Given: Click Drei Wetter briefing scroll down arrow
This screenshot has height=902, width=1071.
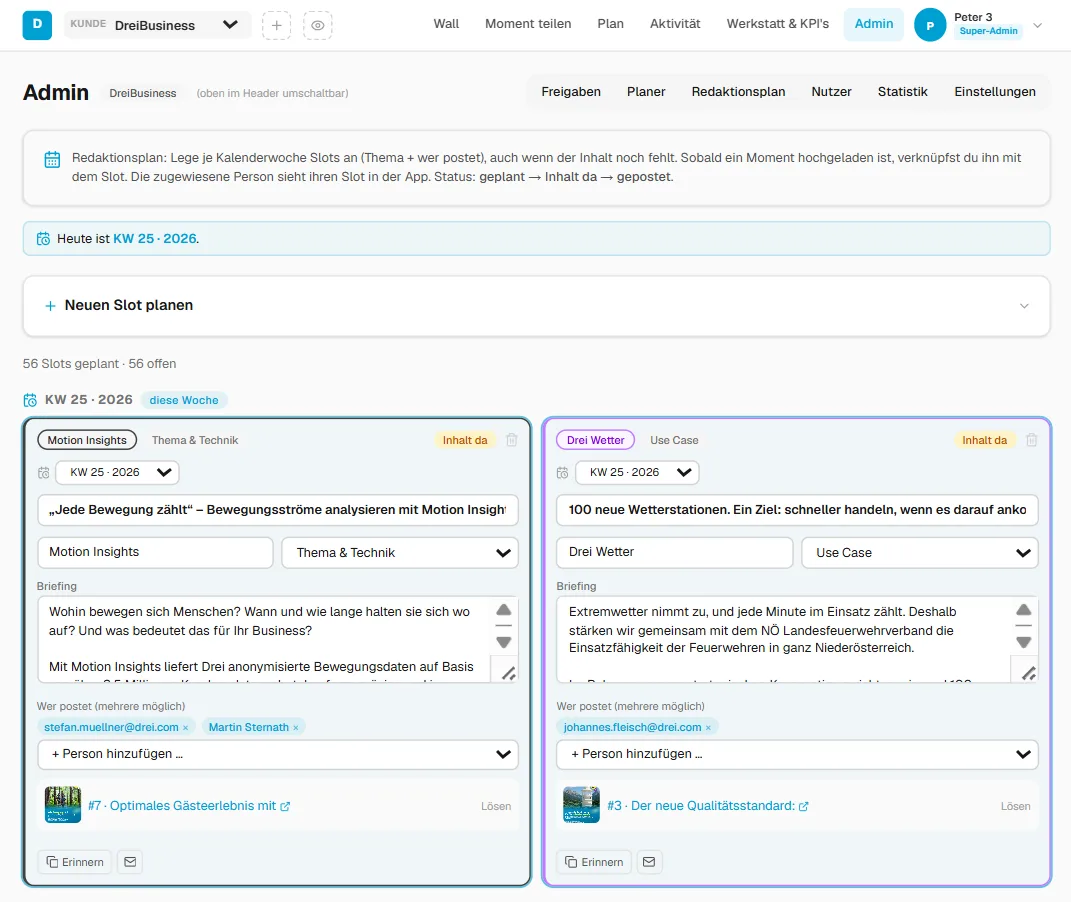Looking at the screenshot, I should (1023, 642).
